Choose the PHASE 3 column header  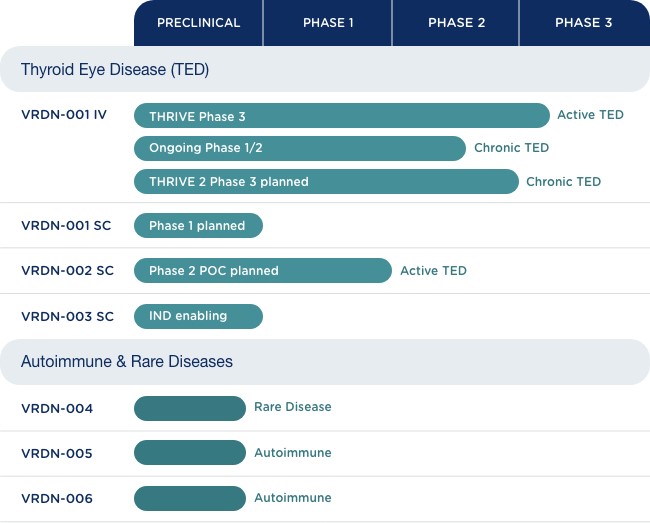(584, 23)
